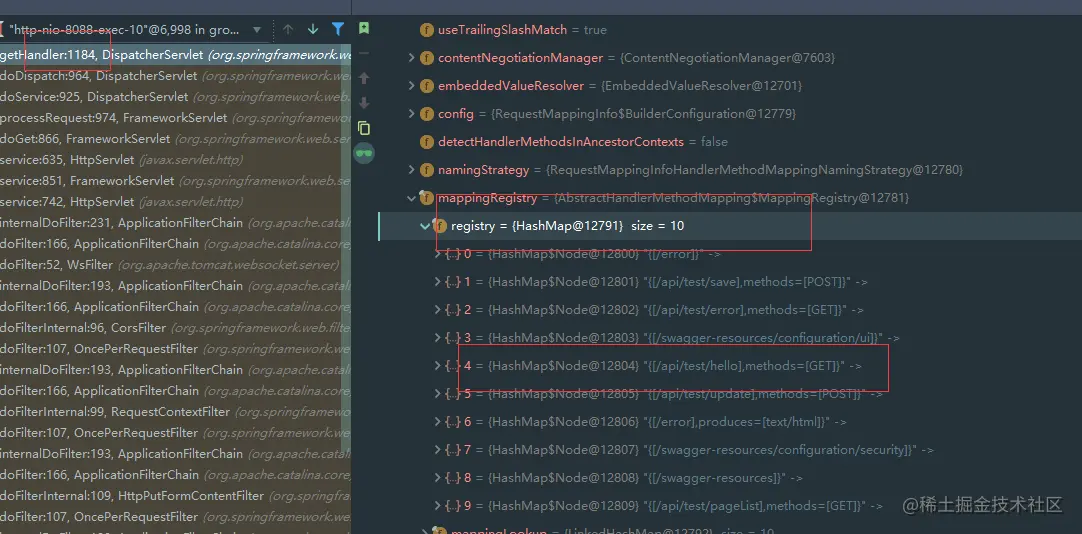Click map entry icon of entry 2
1082x534 pixels.
pos(453,310)
